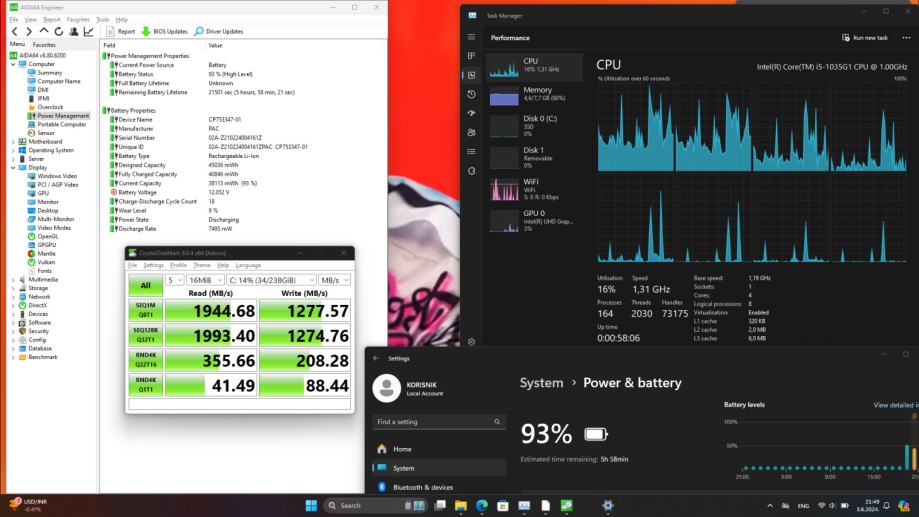Open the Windows Start button
The image size is (919, 517).
point(311,505)
